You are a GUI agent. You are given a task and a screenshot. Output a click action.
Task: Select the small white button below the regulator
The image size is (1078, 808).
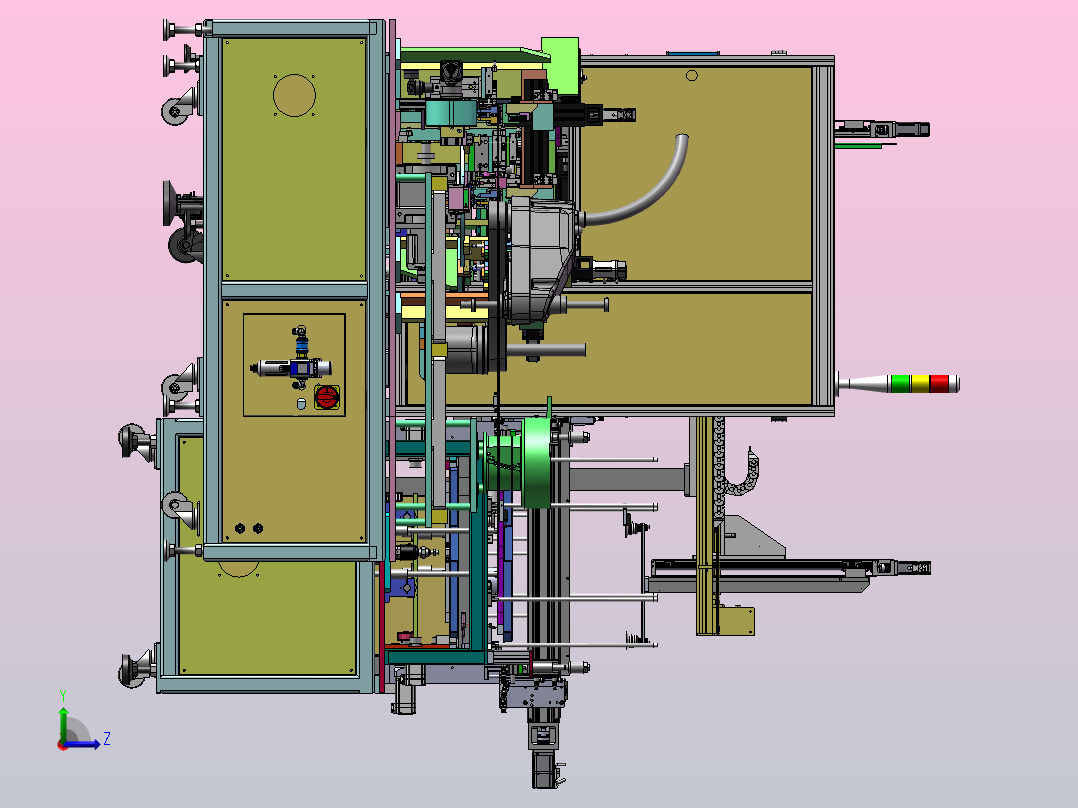(300, 404)
